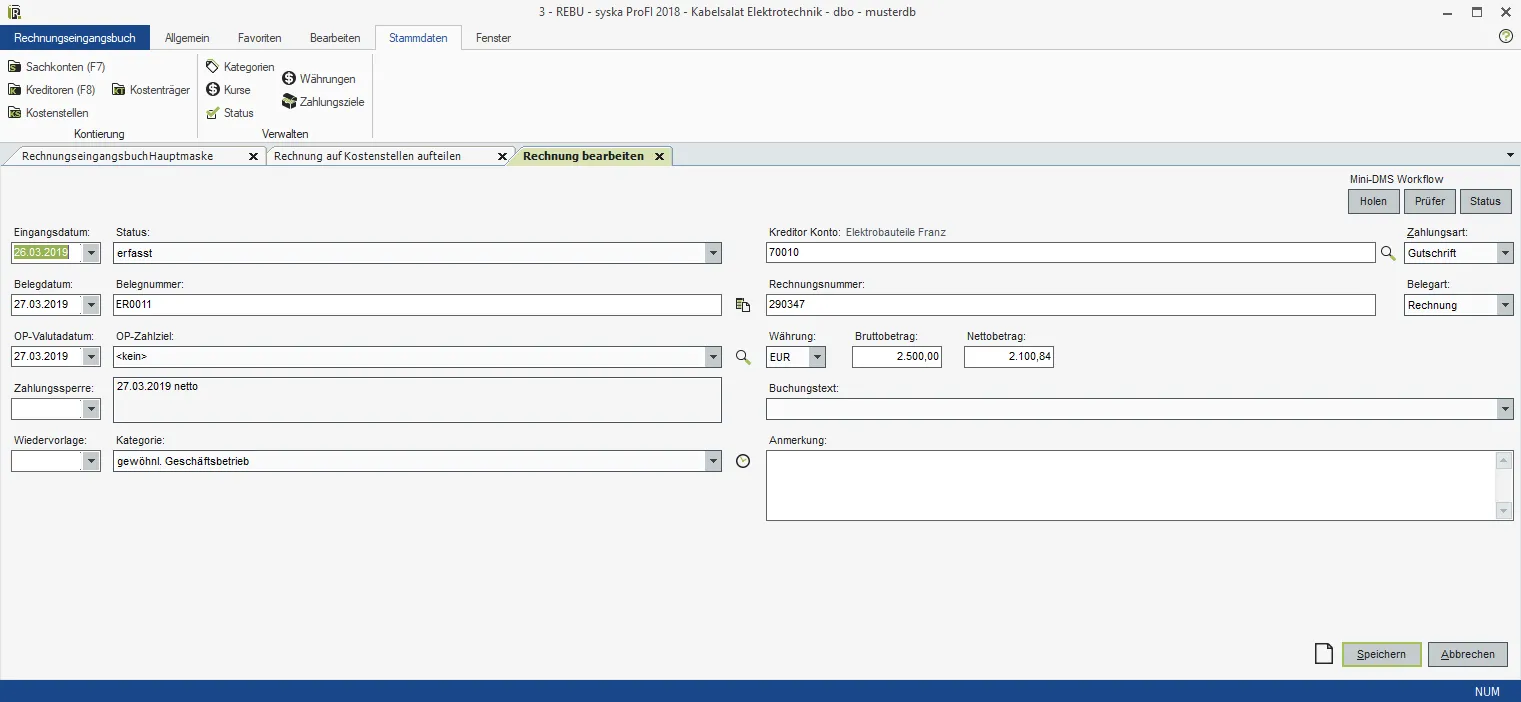This screenshot has height=702, width=1521.
Task: Open the Wiedervorlage date dropdown
Action: tap(92, 461)
